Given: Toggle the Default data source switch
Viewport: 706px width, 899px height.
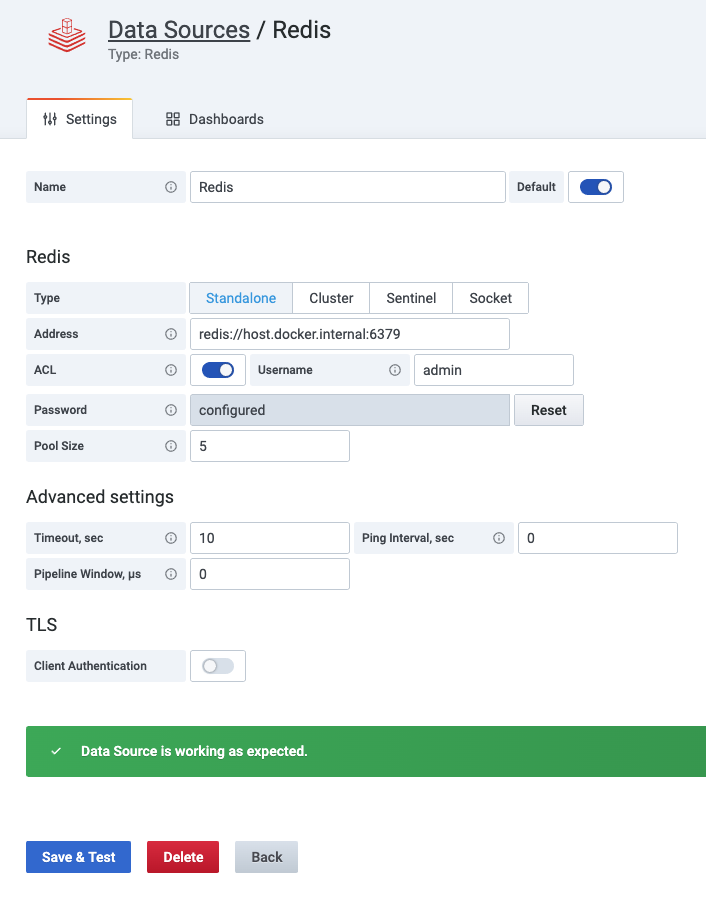Looking at the screenshot, I should 596,187.
